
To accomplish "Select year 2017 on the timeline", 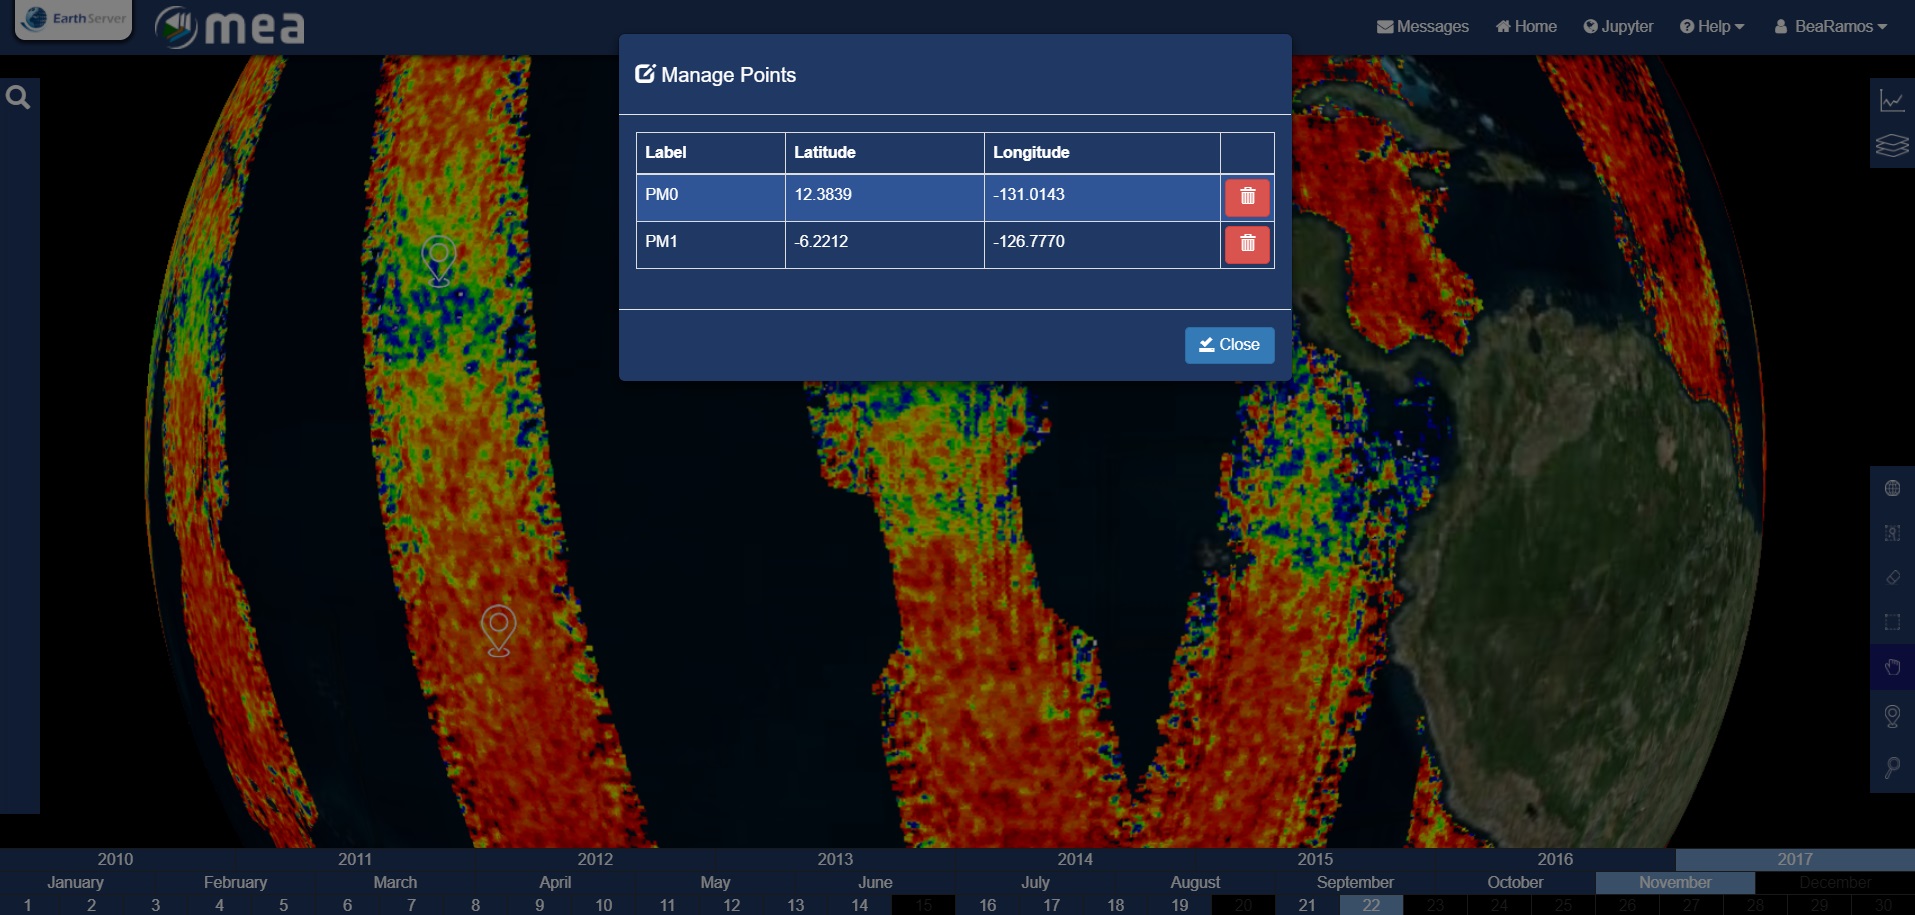I will [1795, 859].
